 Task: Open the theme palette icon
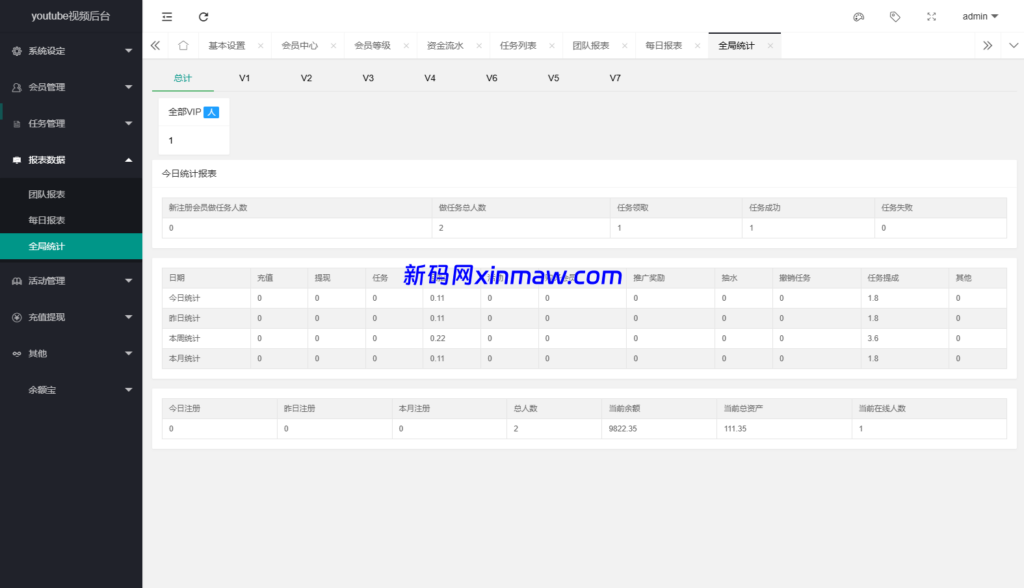(859, 16)
